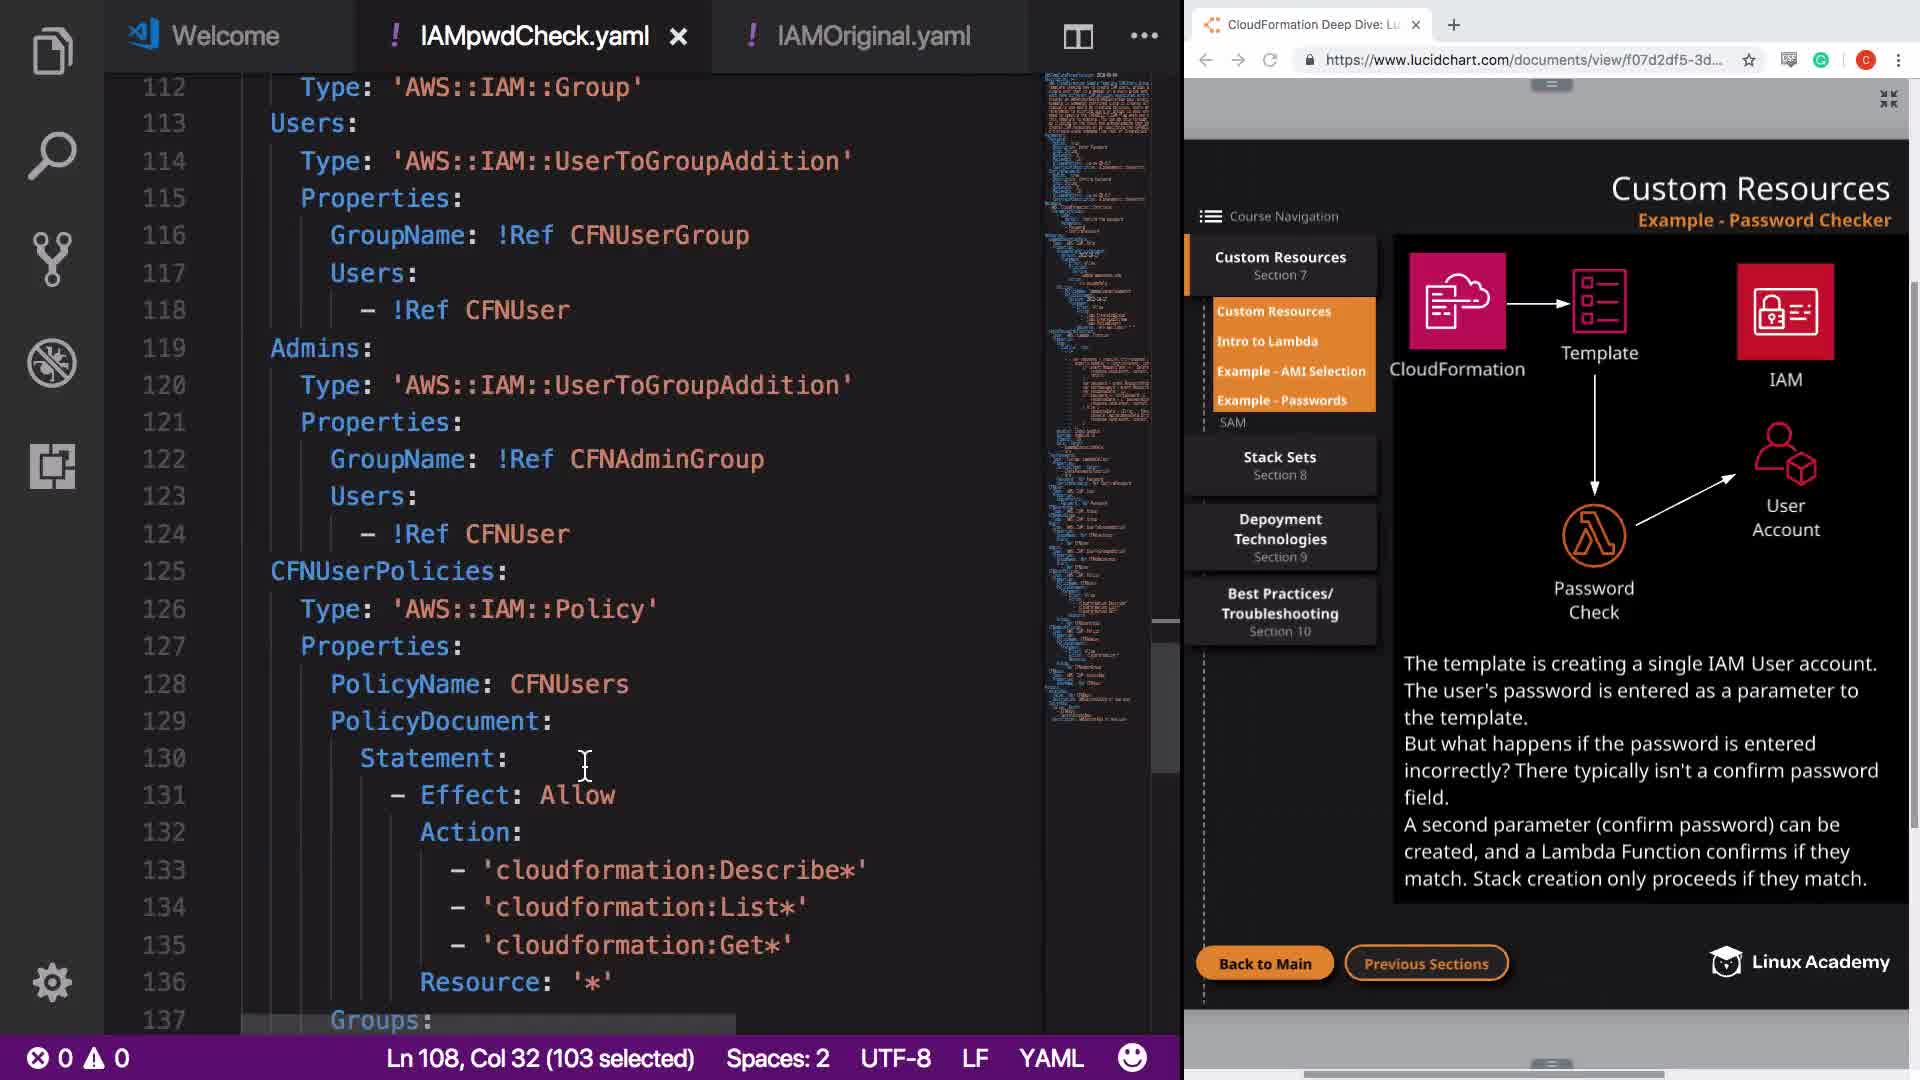Open the Debug panel icon
1920x1080 pixels.
point(52,363)
